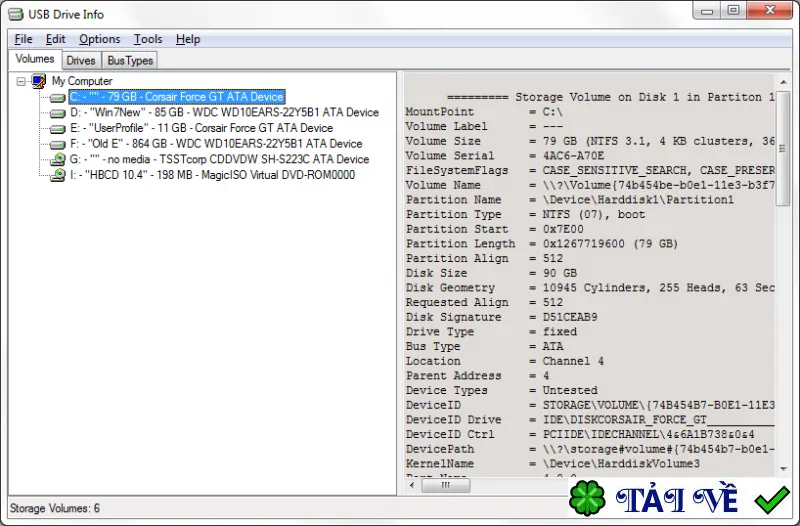Close the USB Drive Info window

(x=770, y=11)
